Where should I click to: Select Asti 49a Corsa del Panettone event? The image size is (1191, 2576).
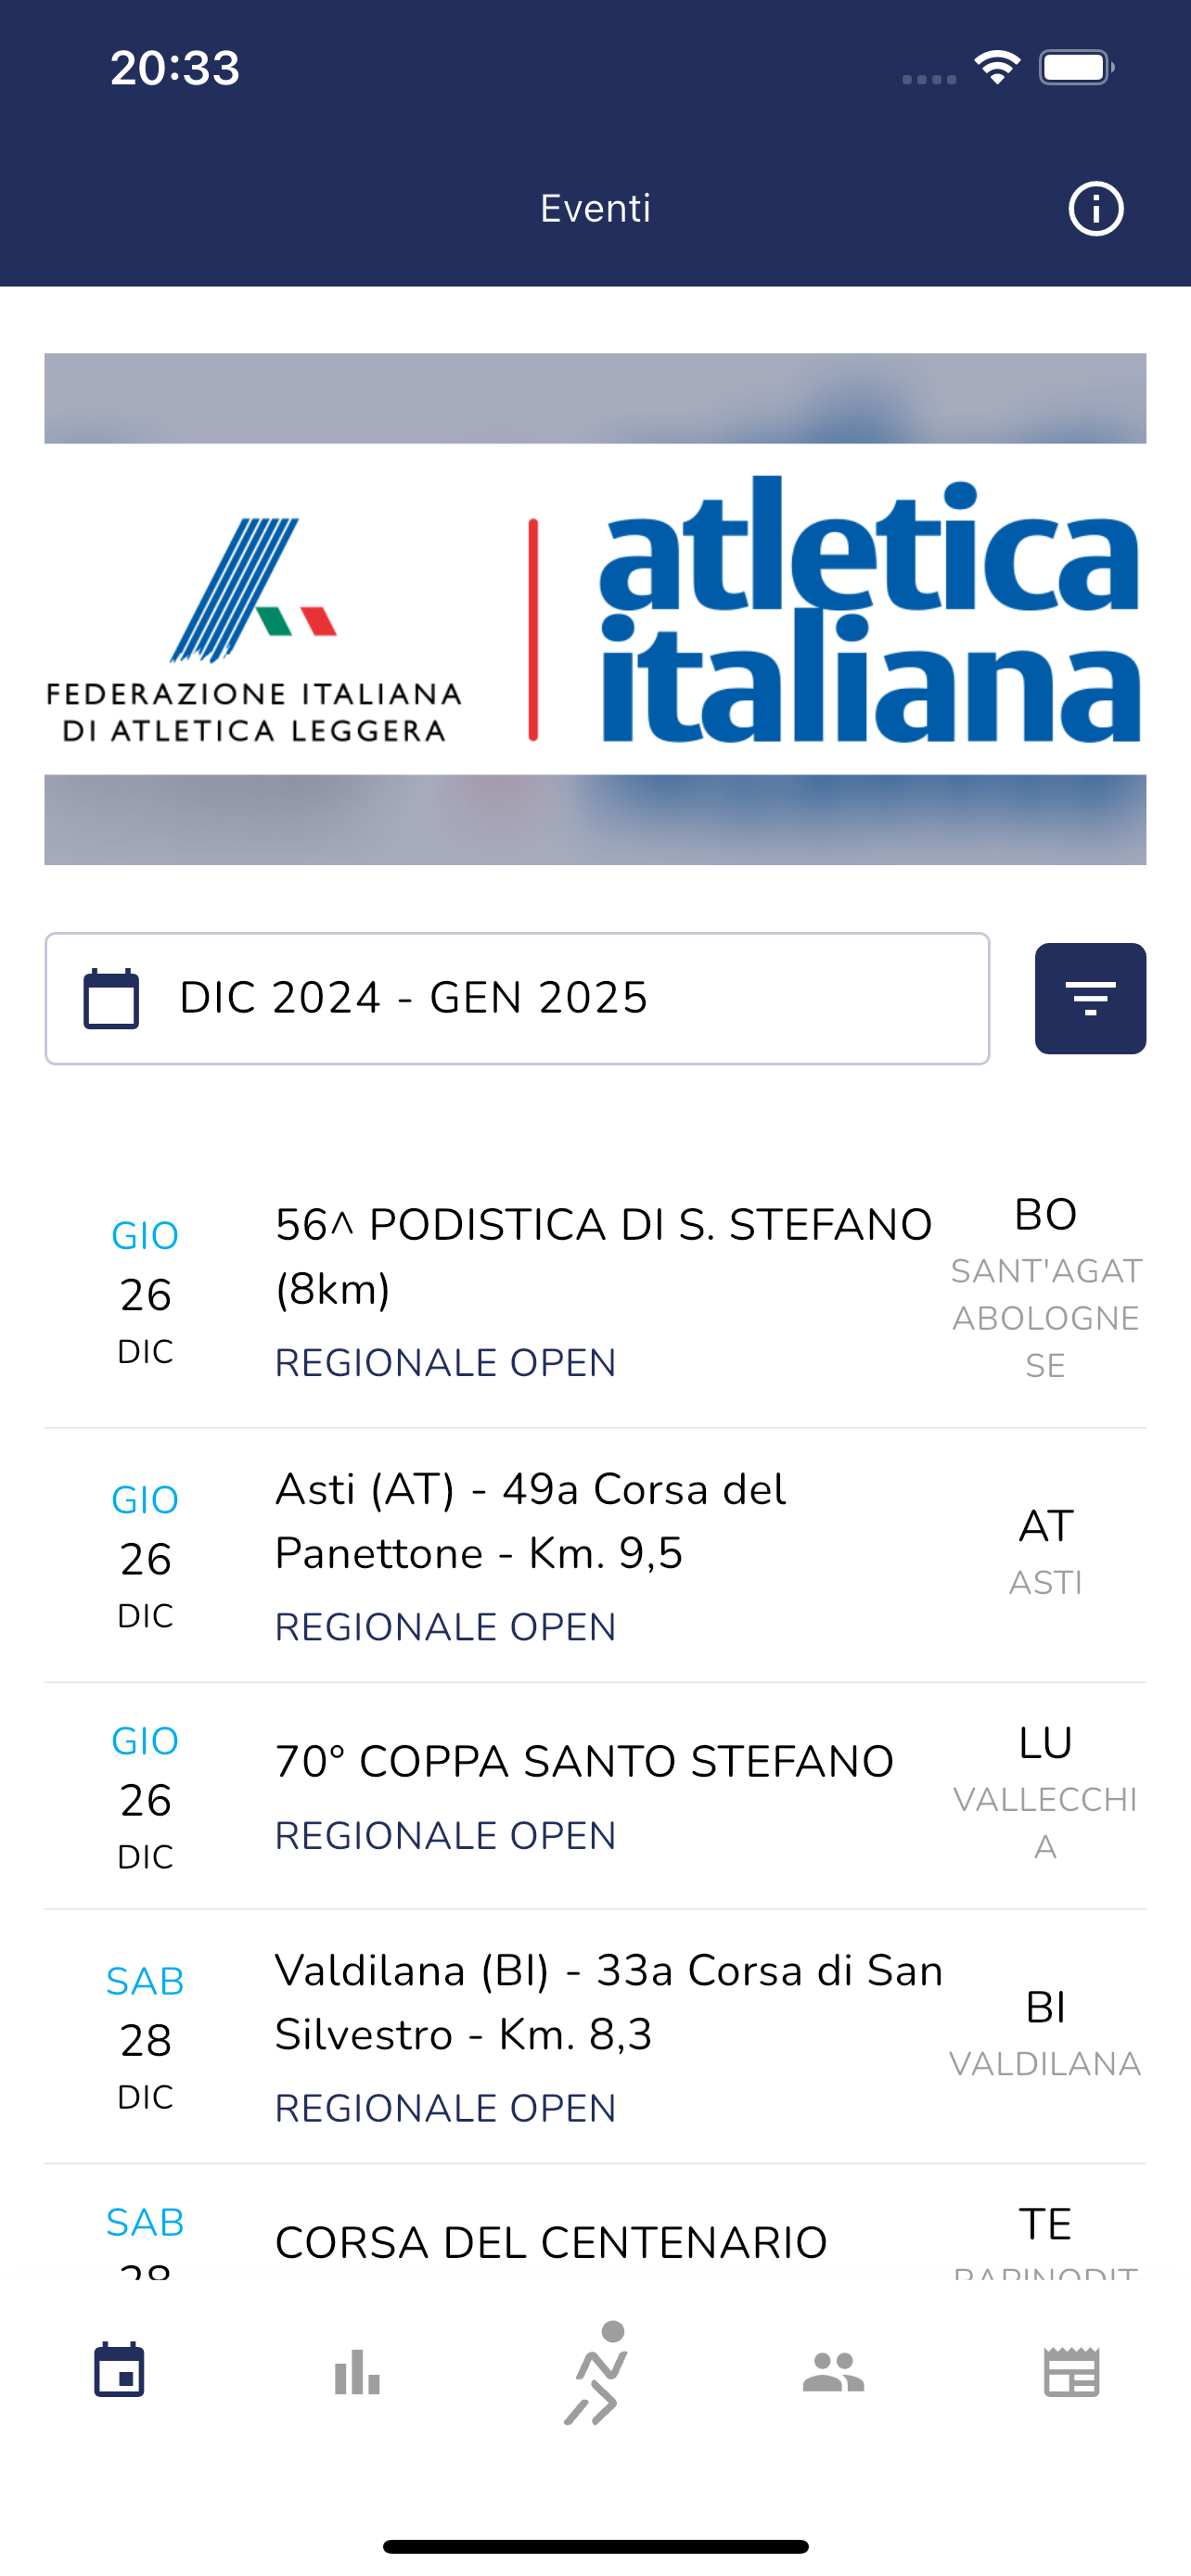click(530, 1521)
